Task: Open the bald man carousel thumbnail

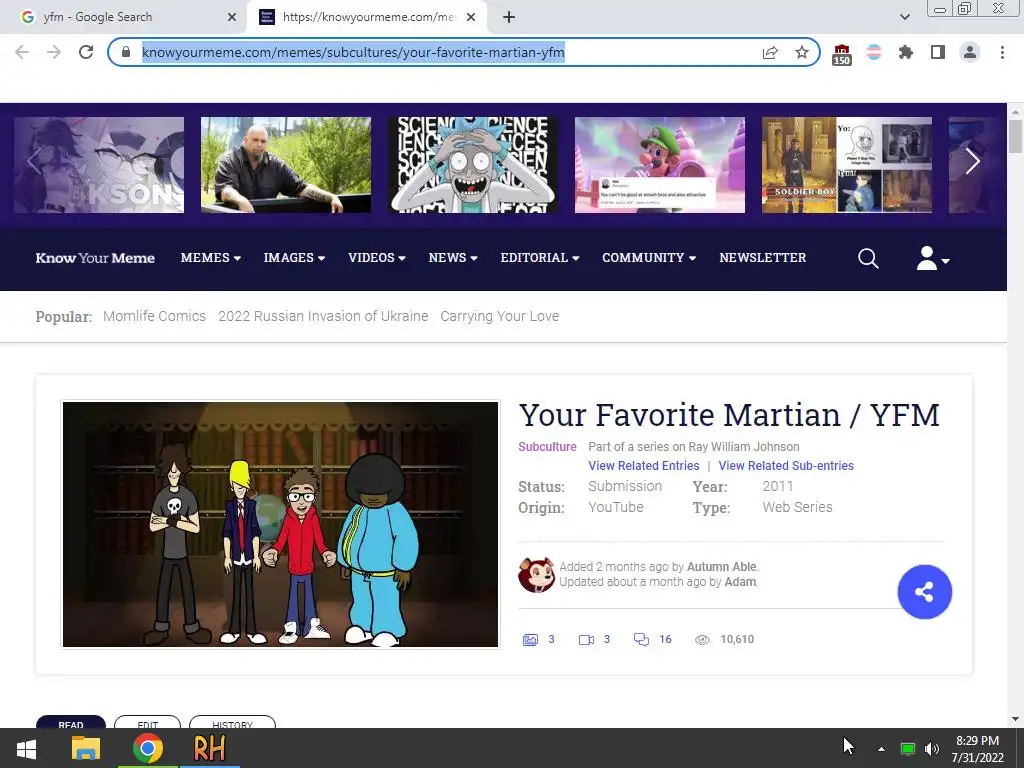Action: click(x=286, y=165)
